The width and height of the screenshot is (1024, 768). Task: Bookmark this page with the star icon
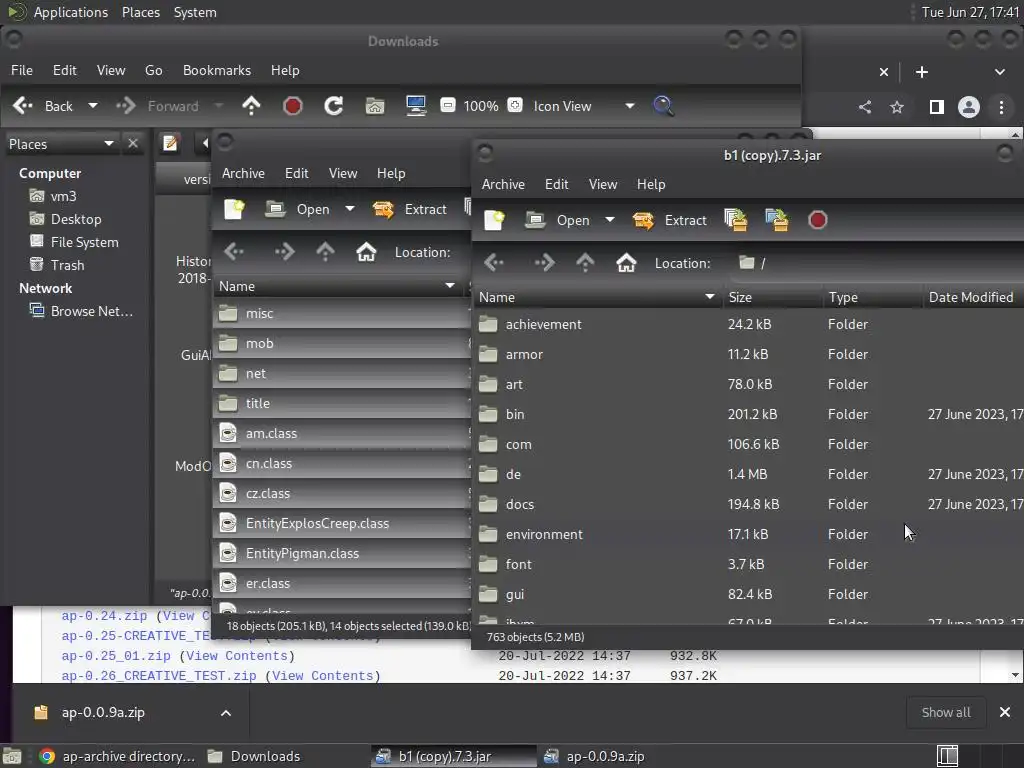tap(897, 107)
